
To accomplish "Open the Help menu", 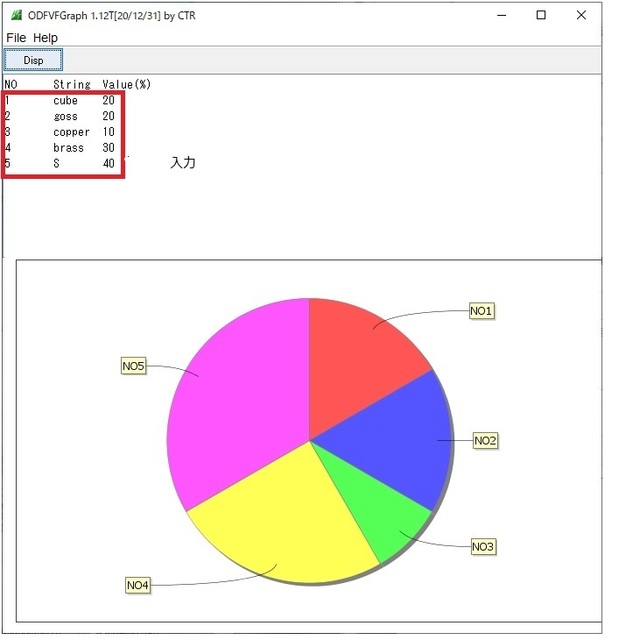I will 45,38.
